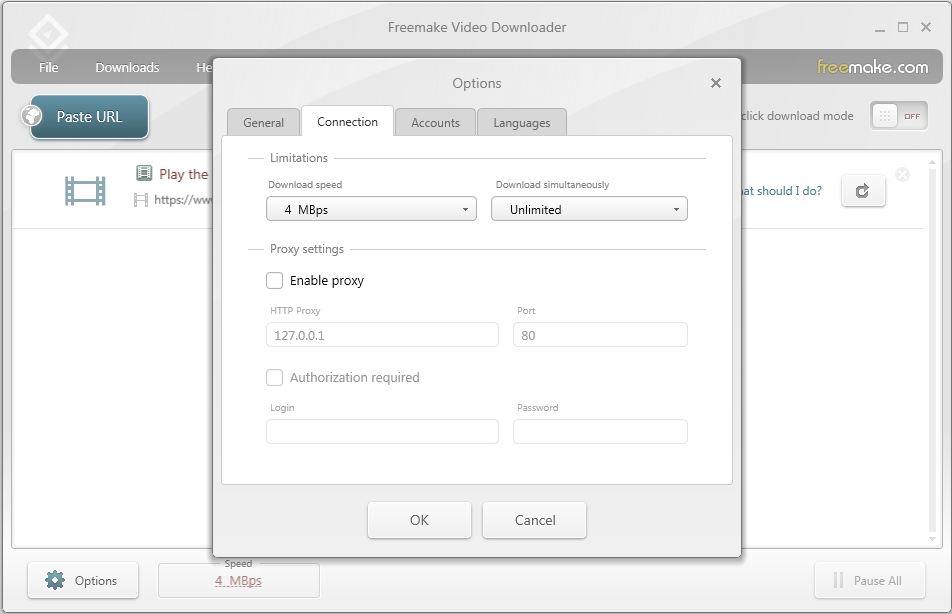
Task: Click the film strip video thumbnail icon
Action: pyautogui.click(x=85, y=191)
